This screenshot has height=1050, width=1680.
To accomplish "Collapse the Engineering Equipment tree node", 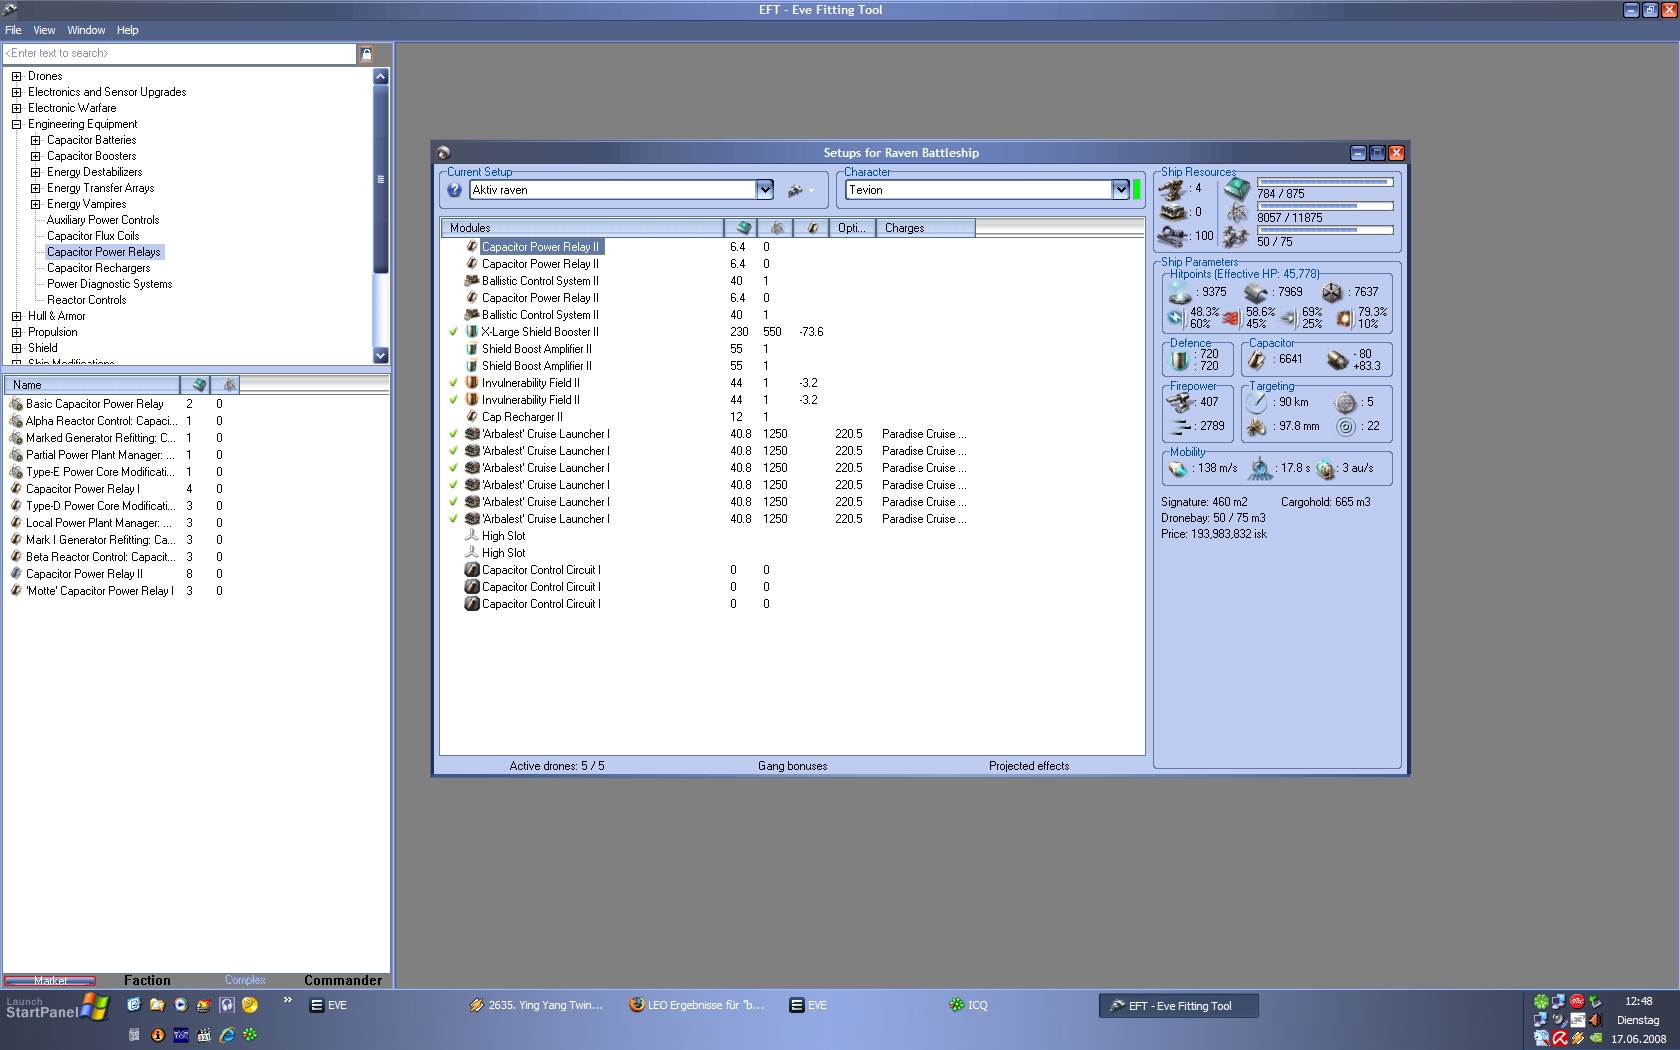I will (x=16, y=124).
